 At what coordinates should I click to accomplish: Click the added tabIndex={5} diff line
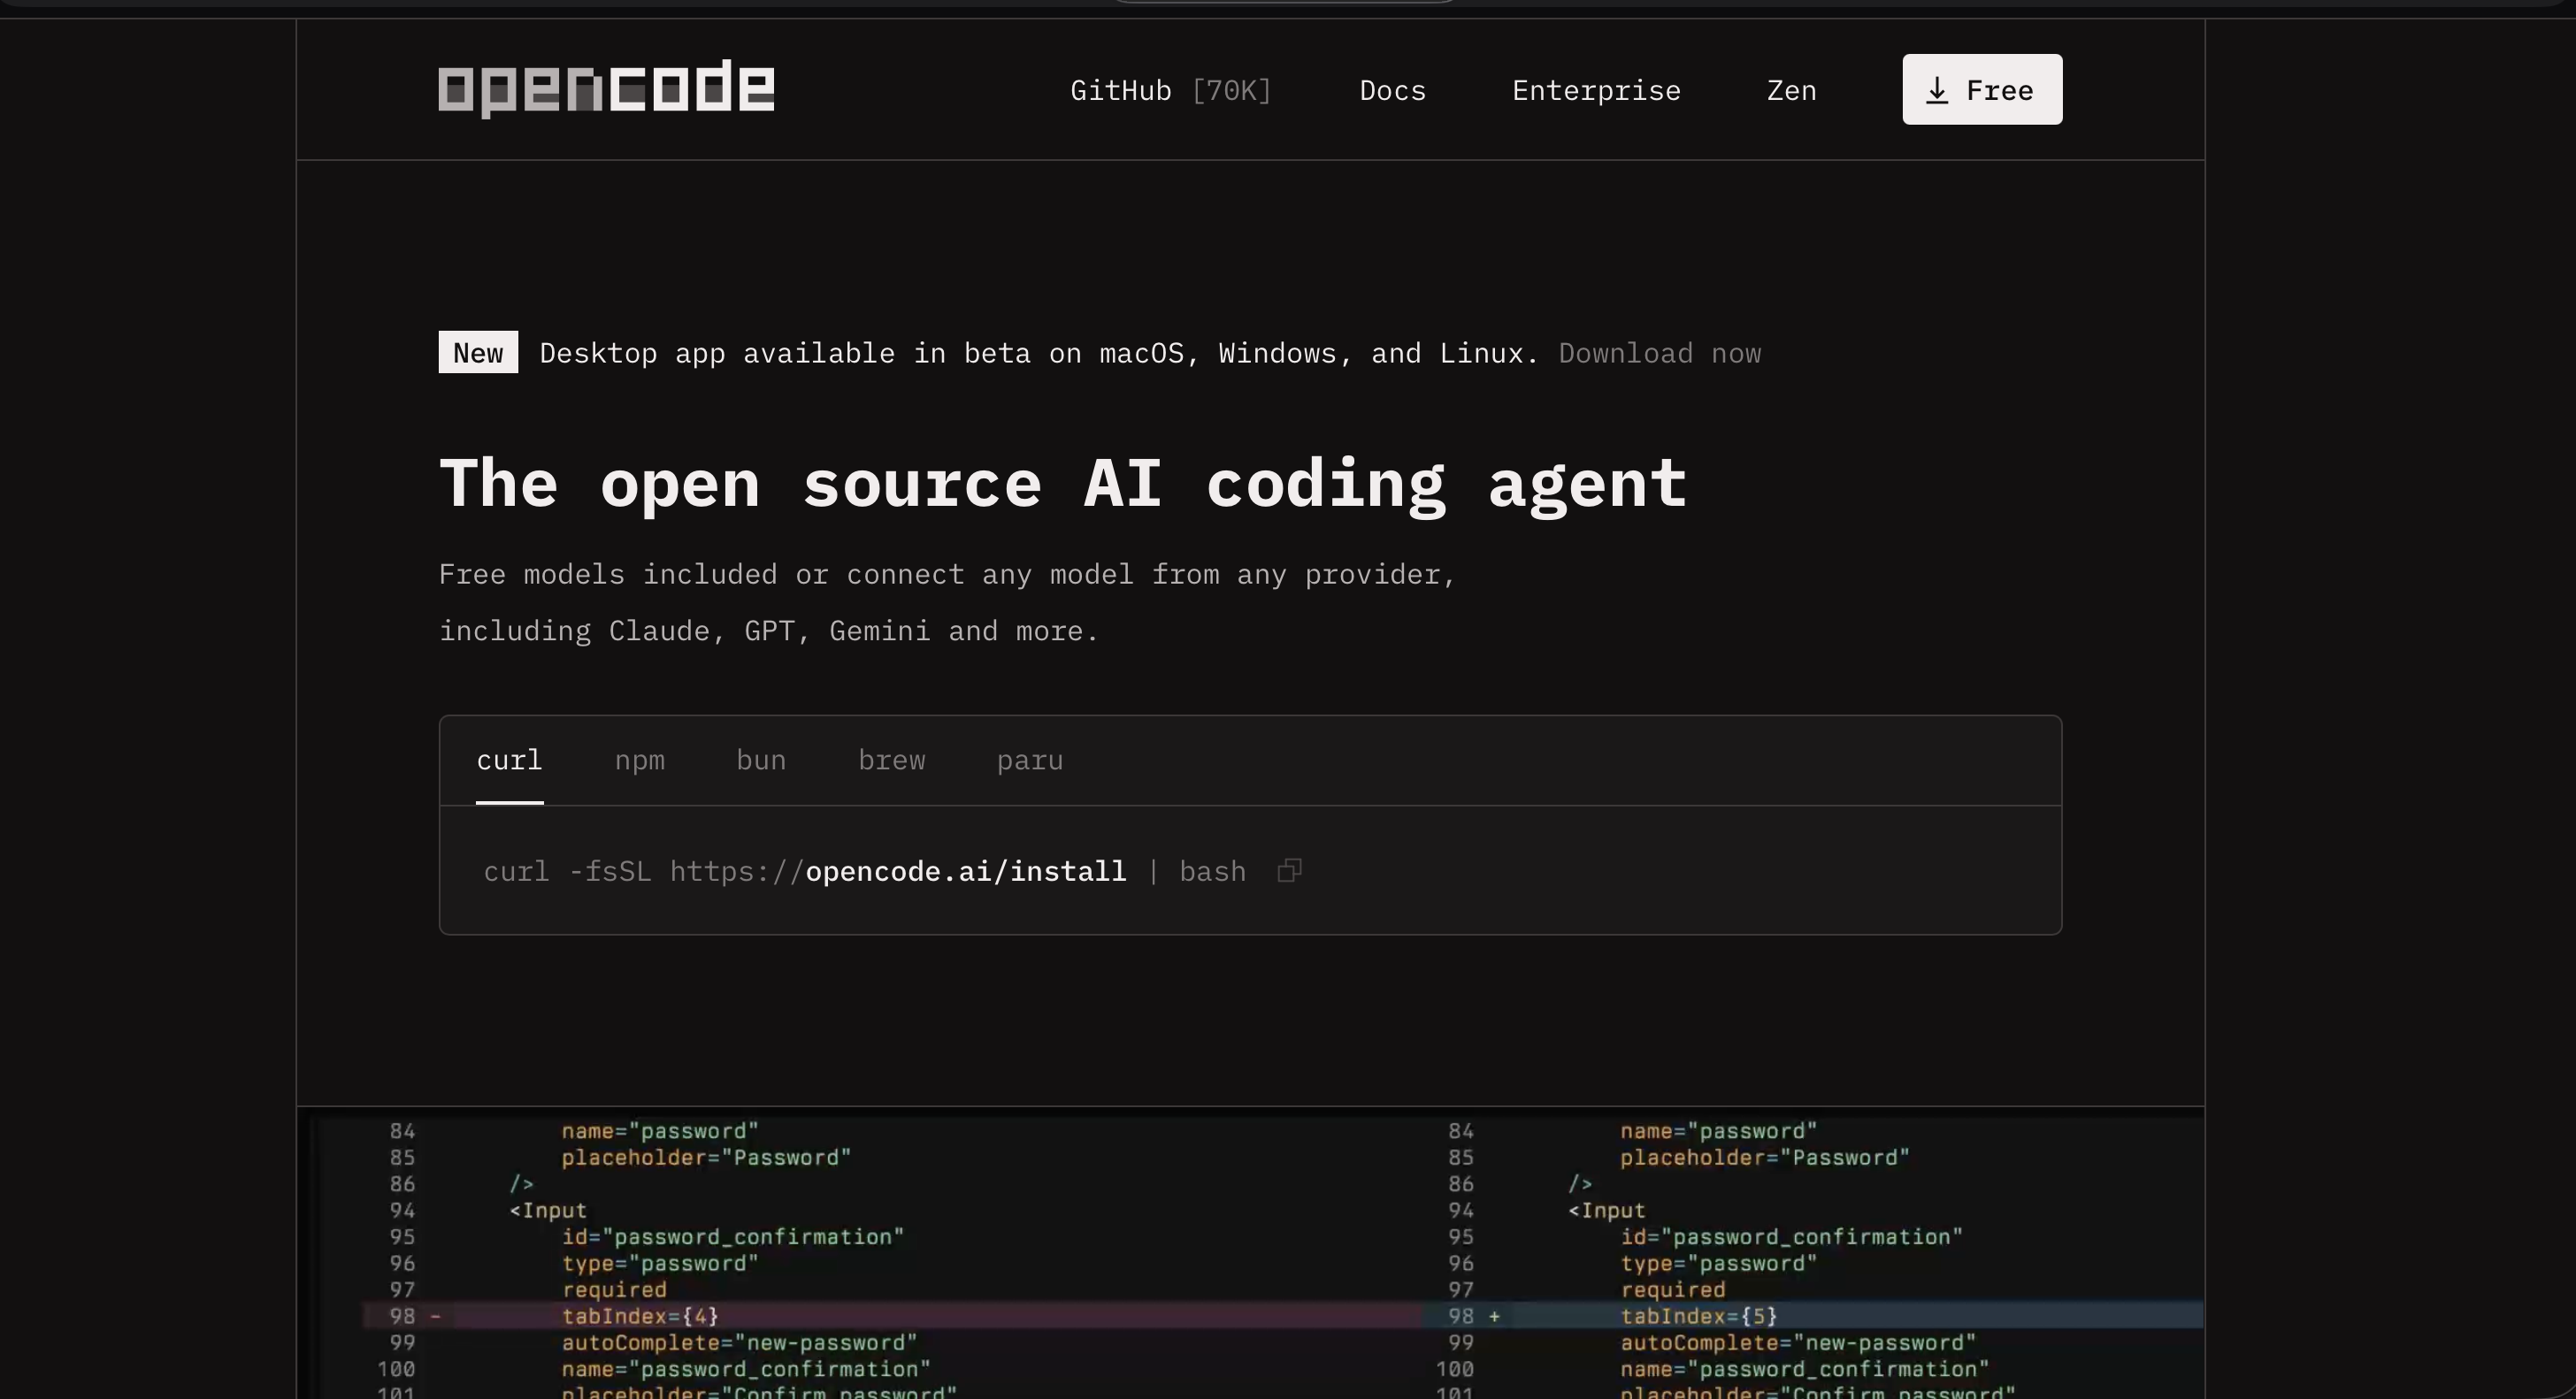click(x=1698, y=1315)
